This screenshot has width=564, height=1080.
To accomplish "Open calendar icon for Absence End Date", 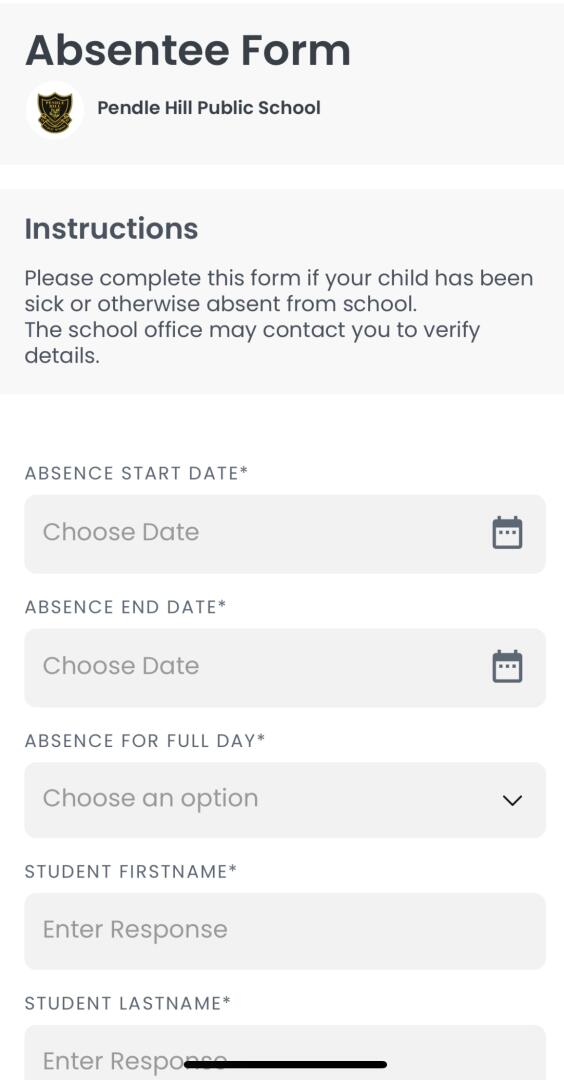I will click(x=508, y=666).
